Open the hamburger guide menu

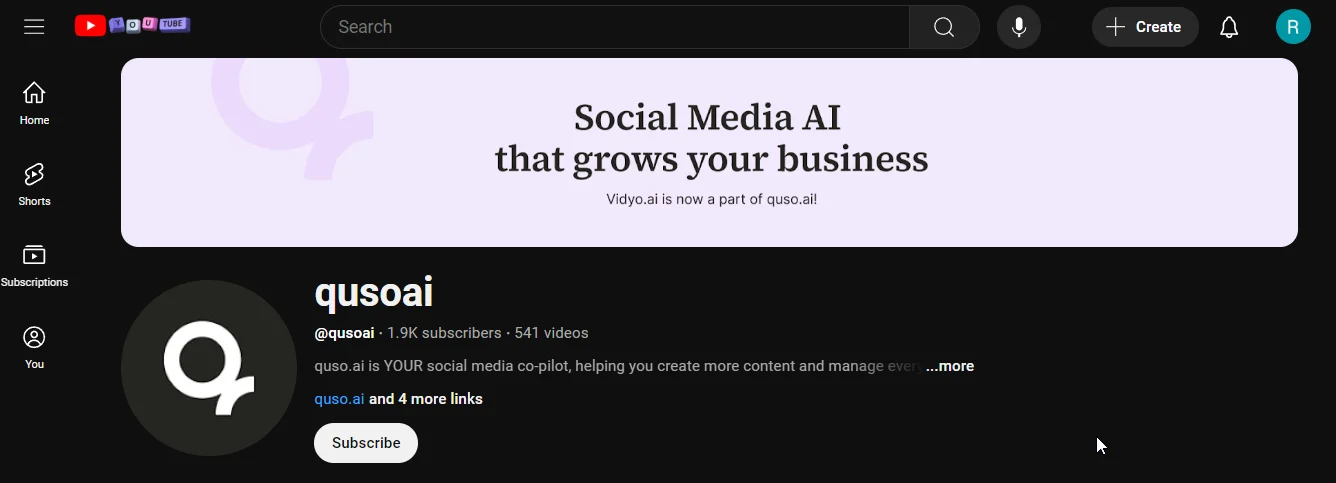34,27
